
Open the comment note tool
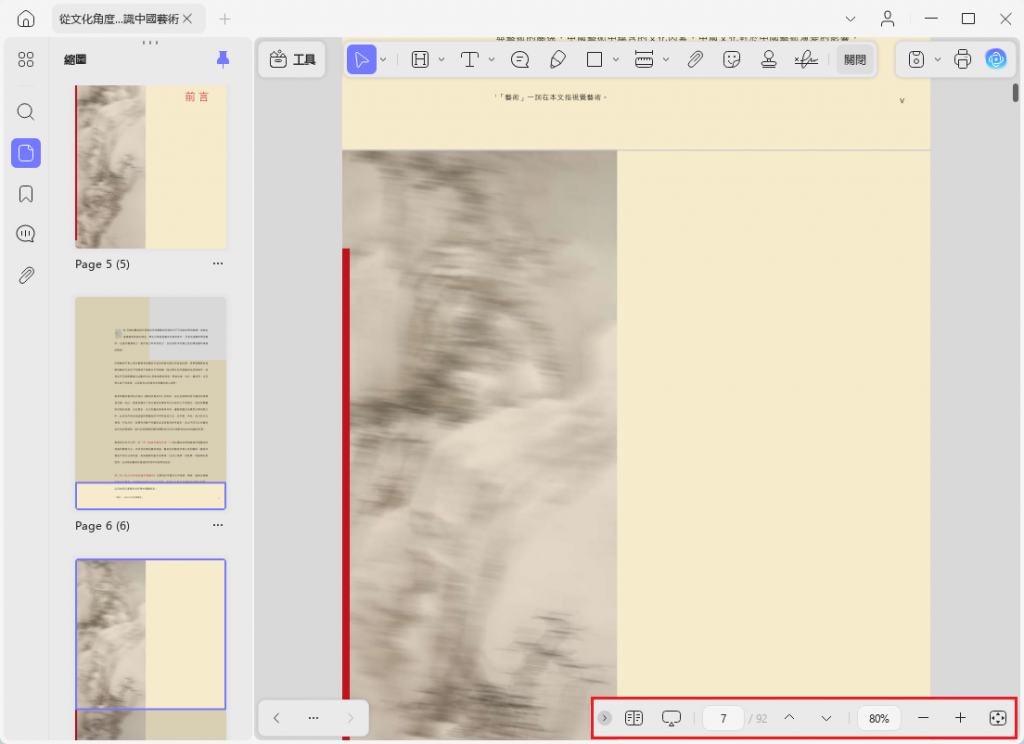520,60
